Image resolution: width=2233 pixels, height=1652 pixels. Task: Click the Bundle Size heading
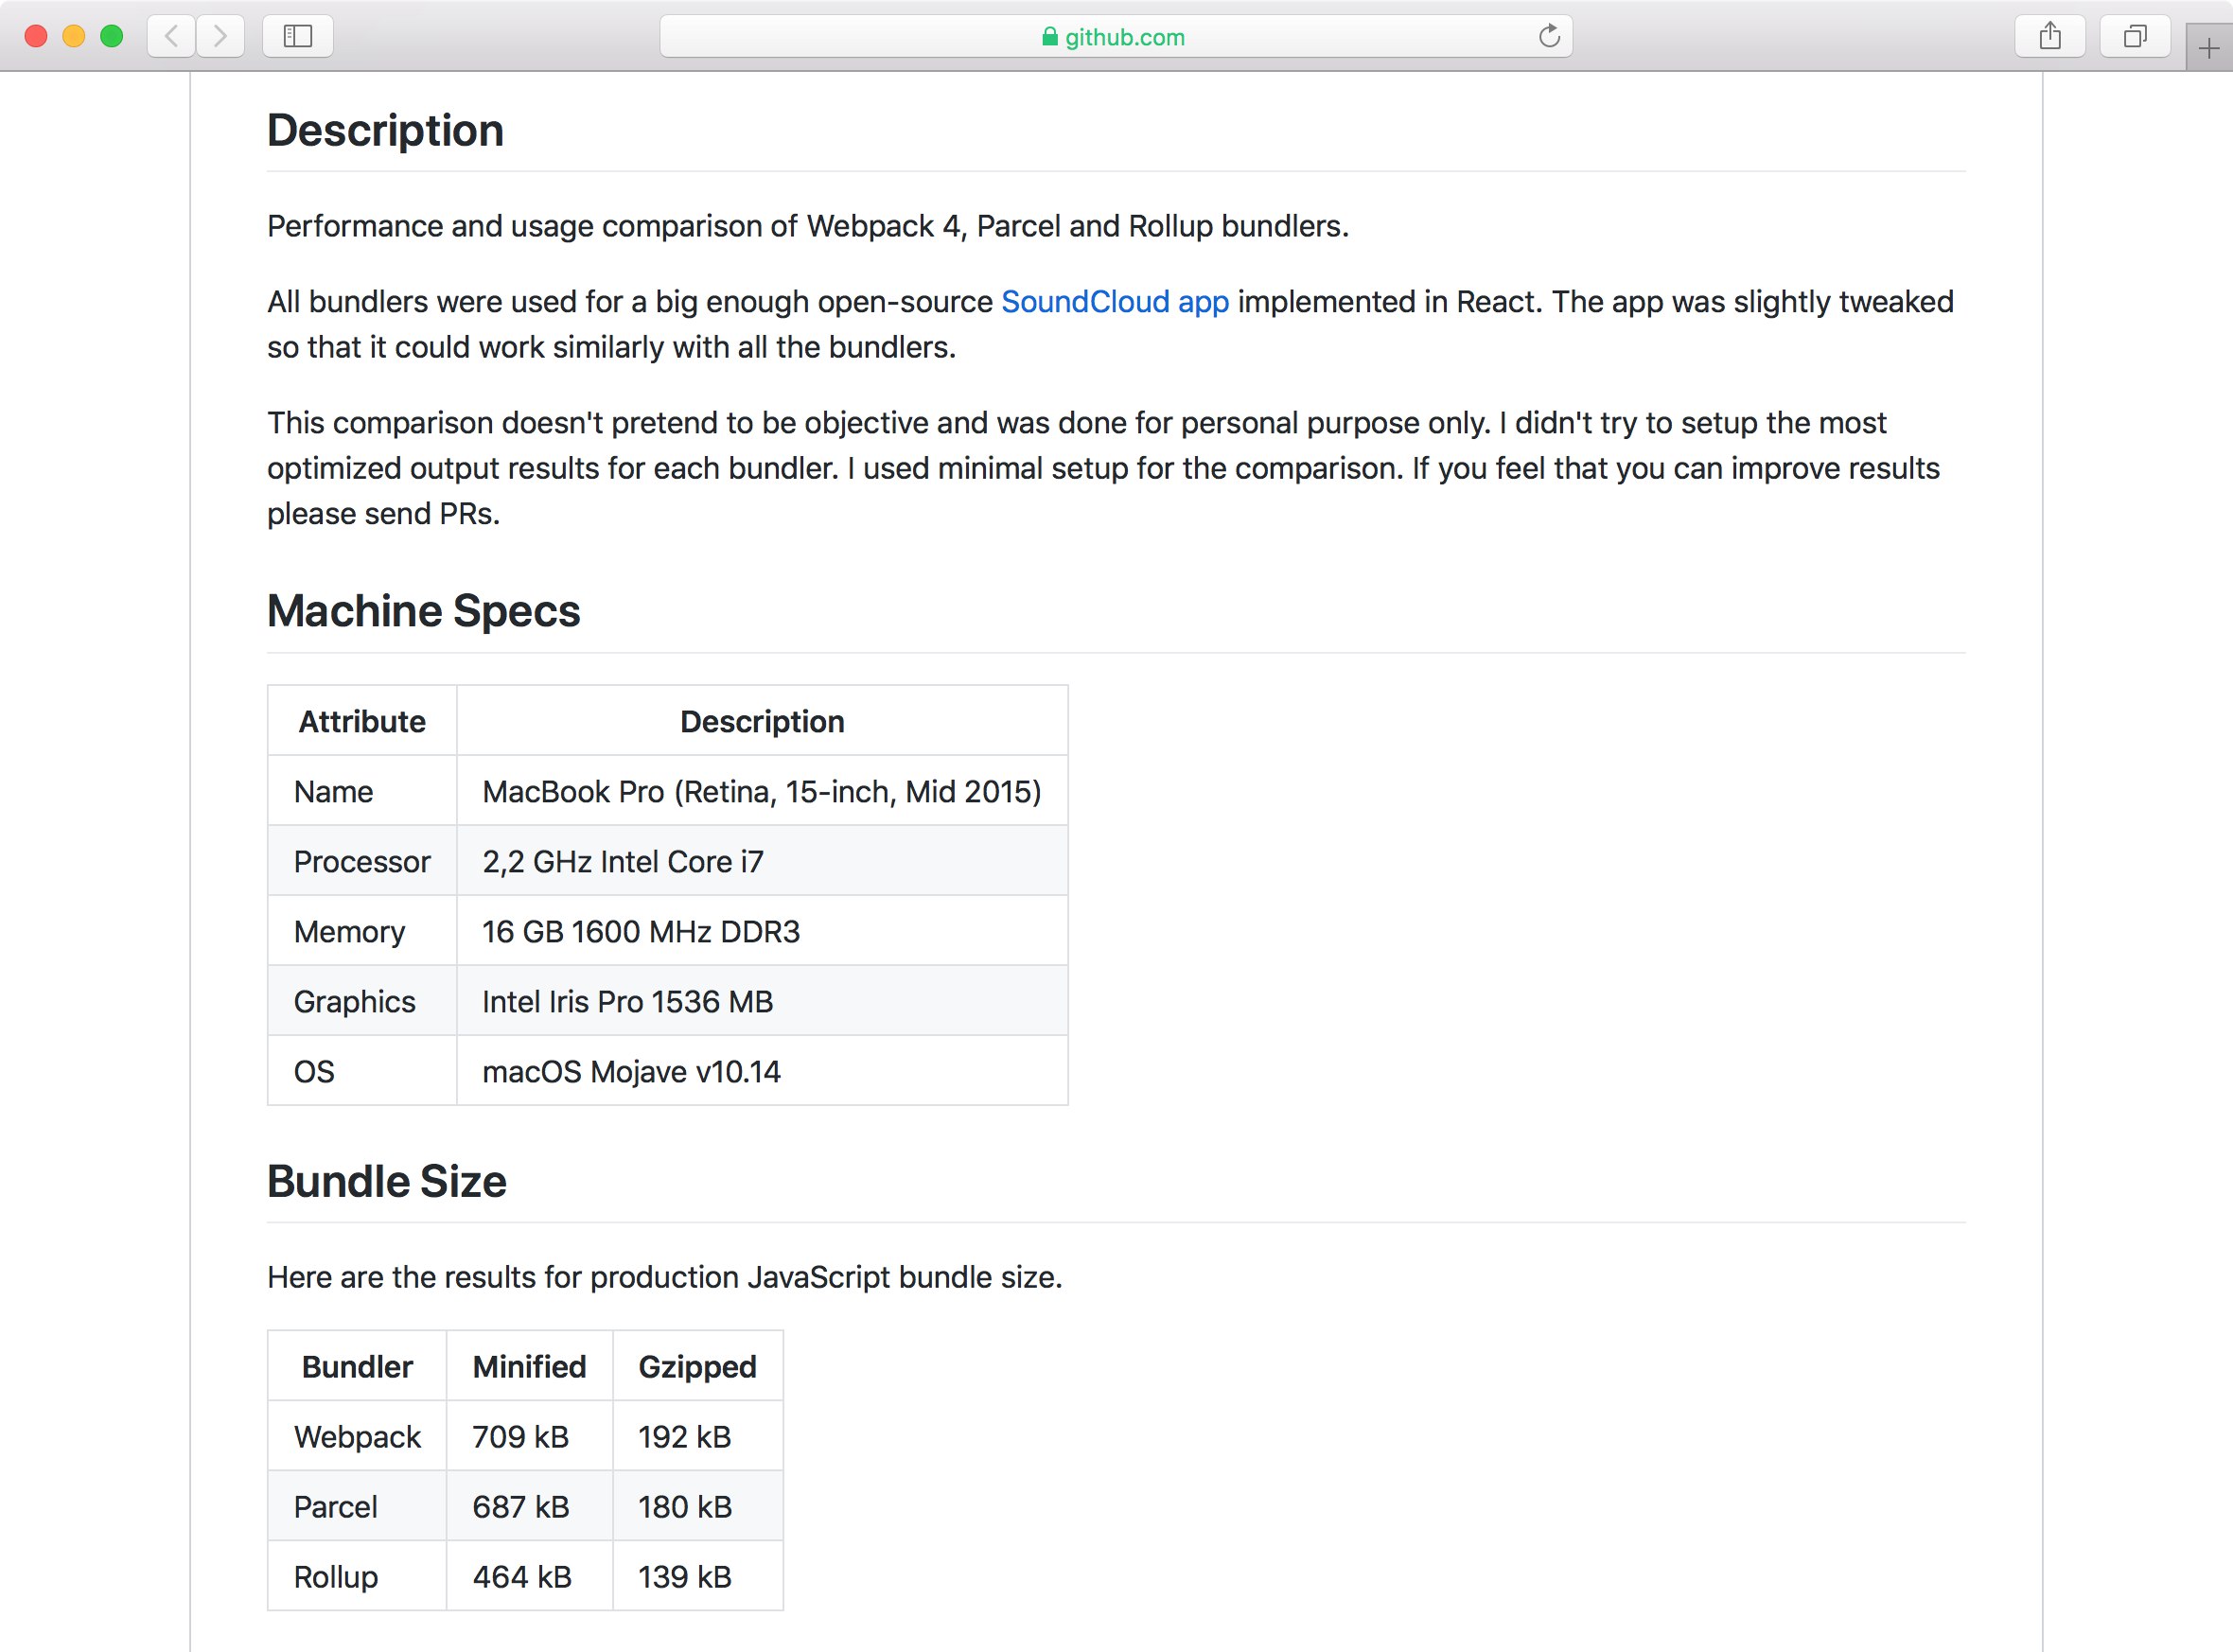[x=386, y=1181]
